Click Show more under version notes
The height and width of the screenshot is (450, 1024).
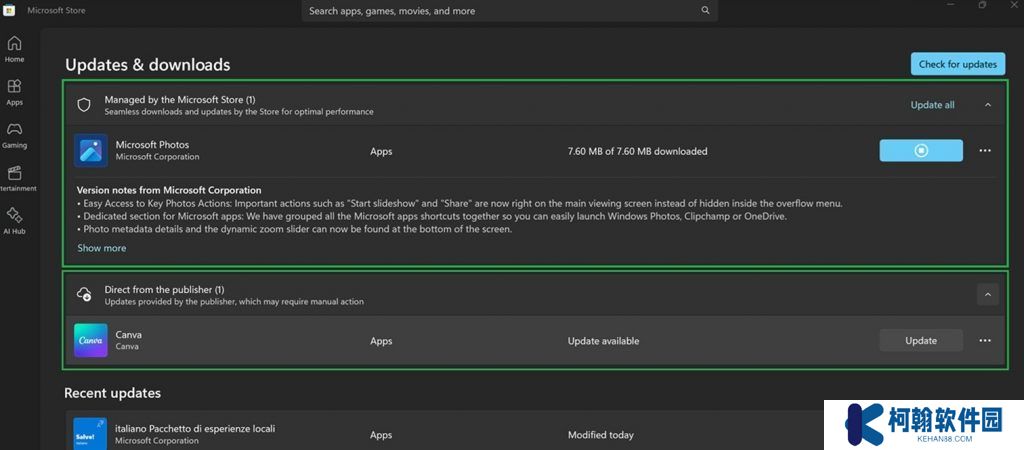click(102, 248)
